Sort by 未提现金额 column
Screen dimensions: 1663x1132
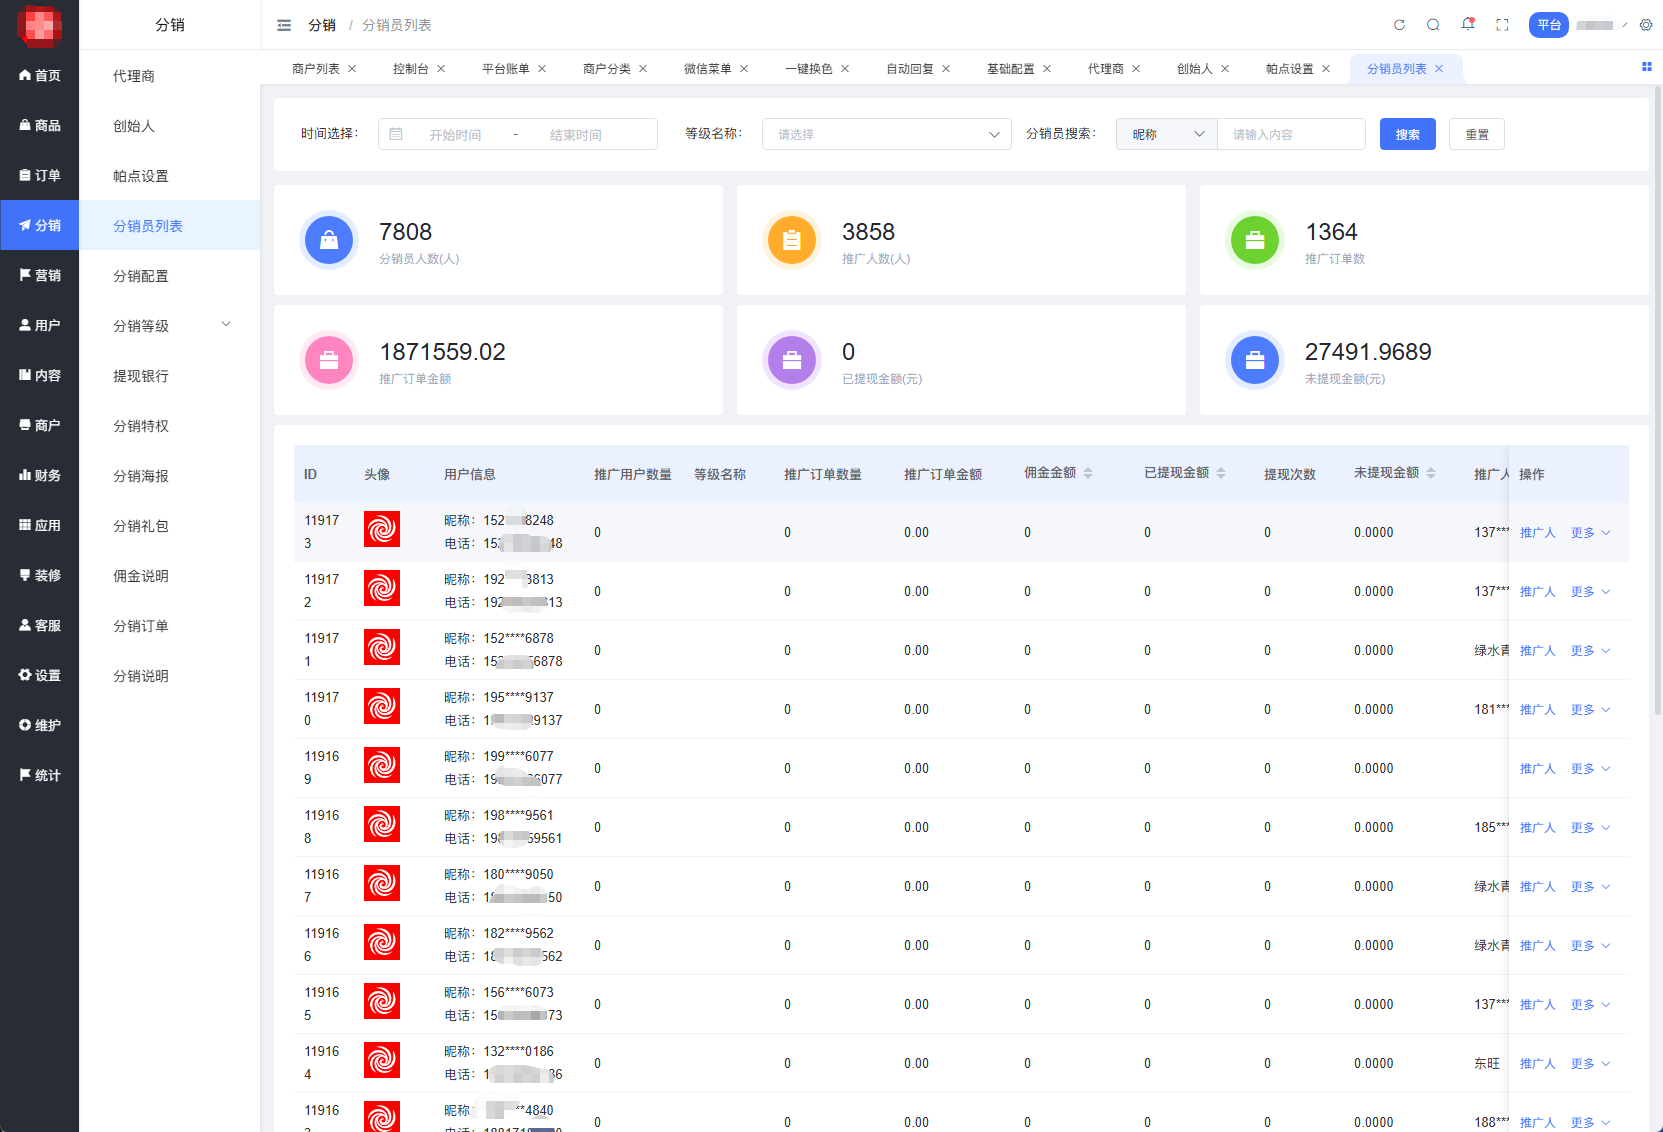(x=1430, y=473)
